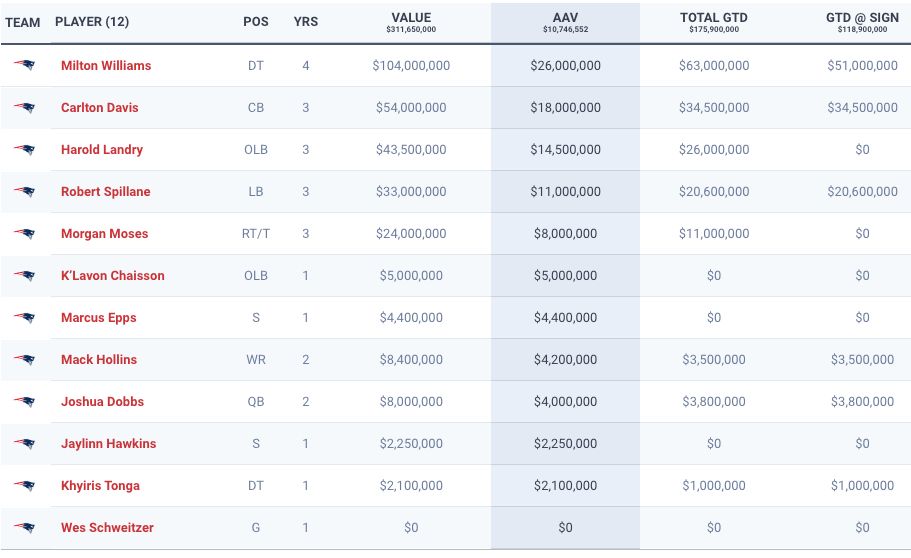Open Milton Williams player page
Screen dimensions: 911x558
(106, 66)
